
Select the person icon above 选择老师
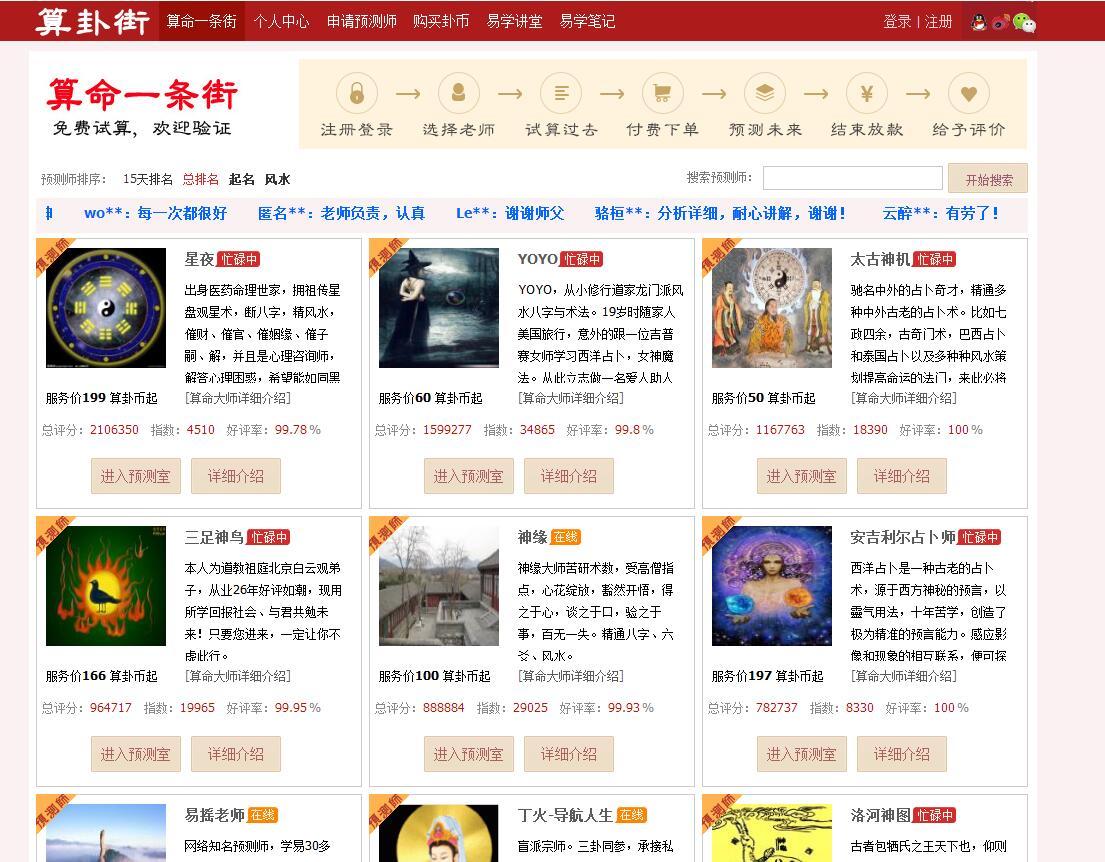[x=459, y=92]
